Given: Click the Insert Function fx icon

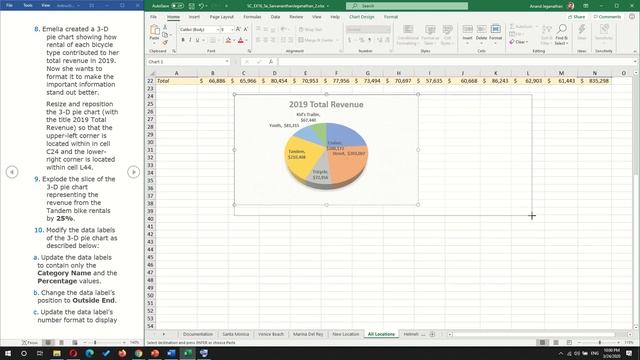Looking at the screenshot, I should coord(271,62).
